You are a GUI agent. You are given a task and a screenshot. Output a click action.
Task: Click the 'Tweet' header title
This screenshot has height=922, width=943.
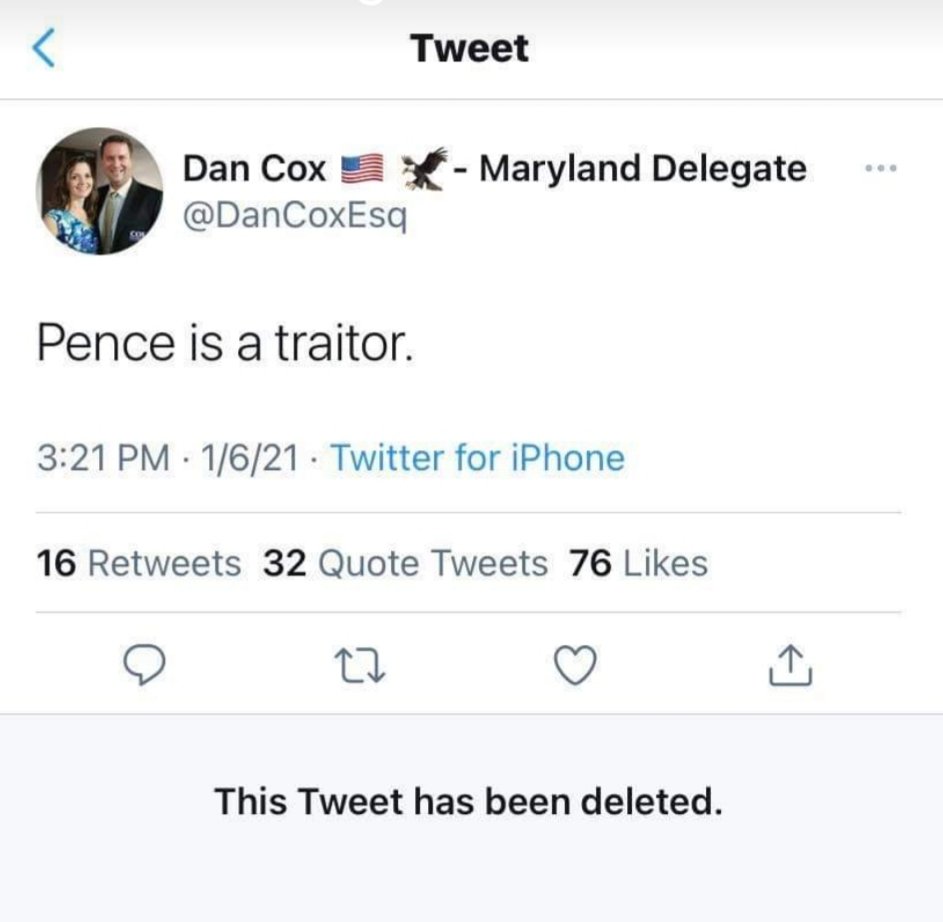pyautogui.click(x=470, y=49)
